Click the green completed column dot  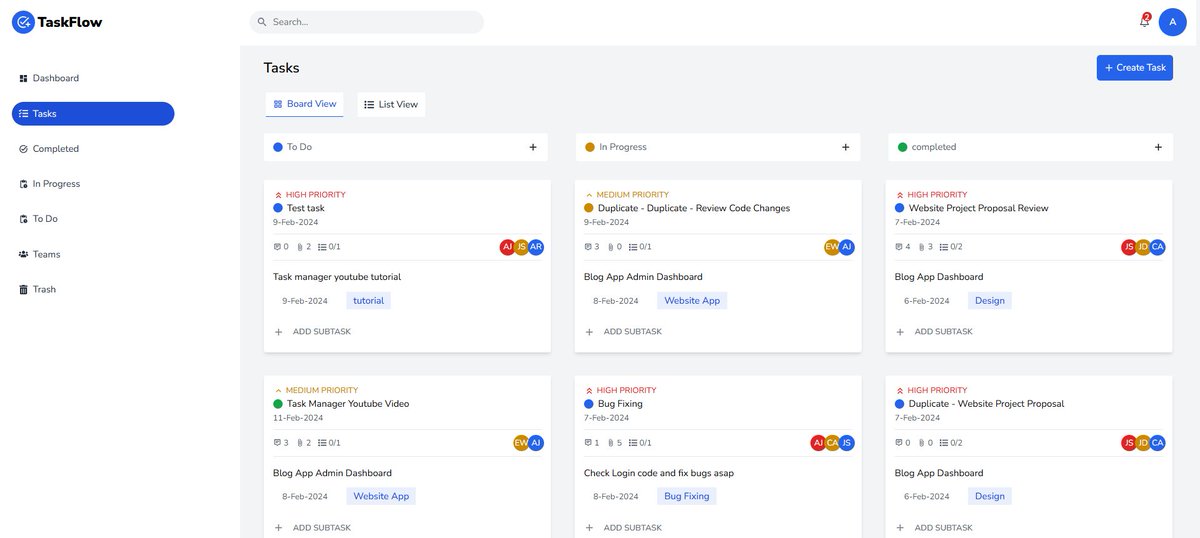click(x=902, y=147)
